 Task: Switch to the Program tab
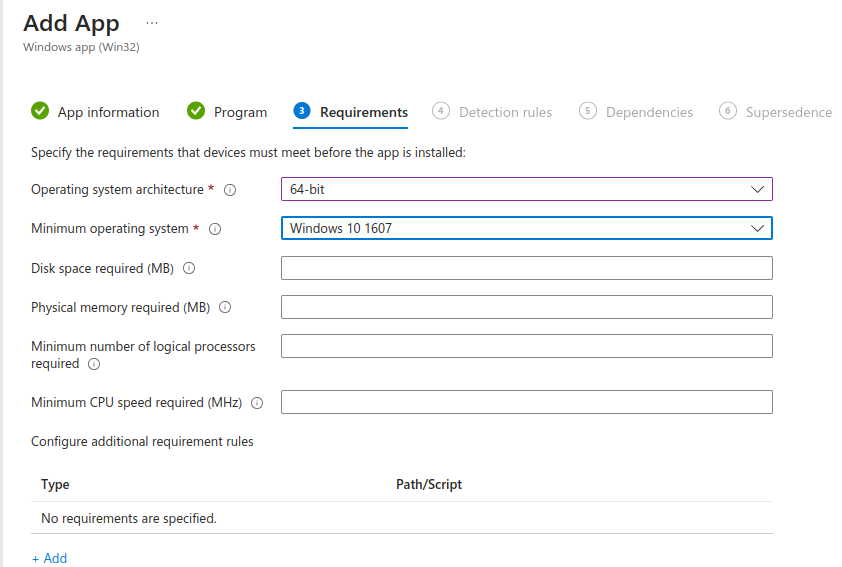[240, 112]
